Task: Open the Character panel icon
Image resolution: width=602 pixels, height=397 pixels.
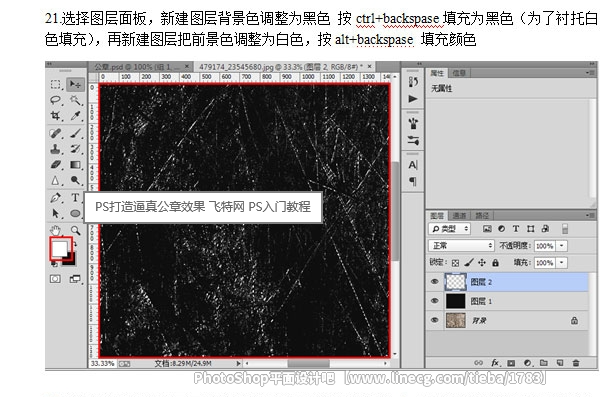Action: (413, 165)
